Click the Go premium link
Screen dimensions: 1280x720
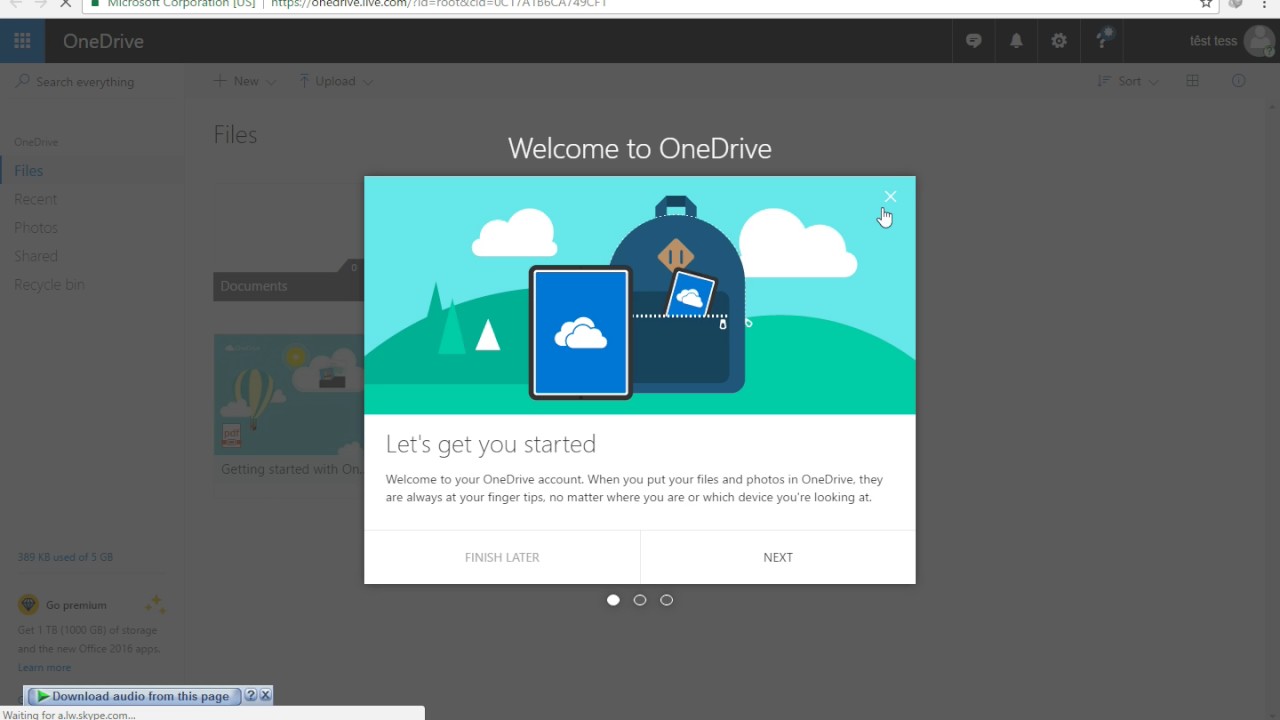pyautogui.click(x=76, y=605)
